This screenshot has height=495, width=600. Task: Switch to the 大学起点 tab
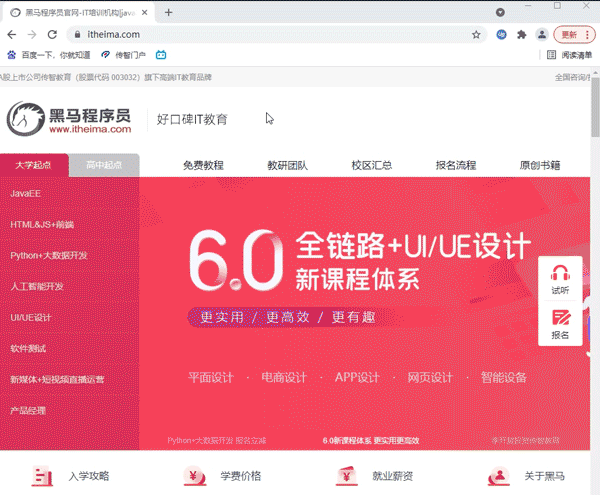tap(34, 165)
